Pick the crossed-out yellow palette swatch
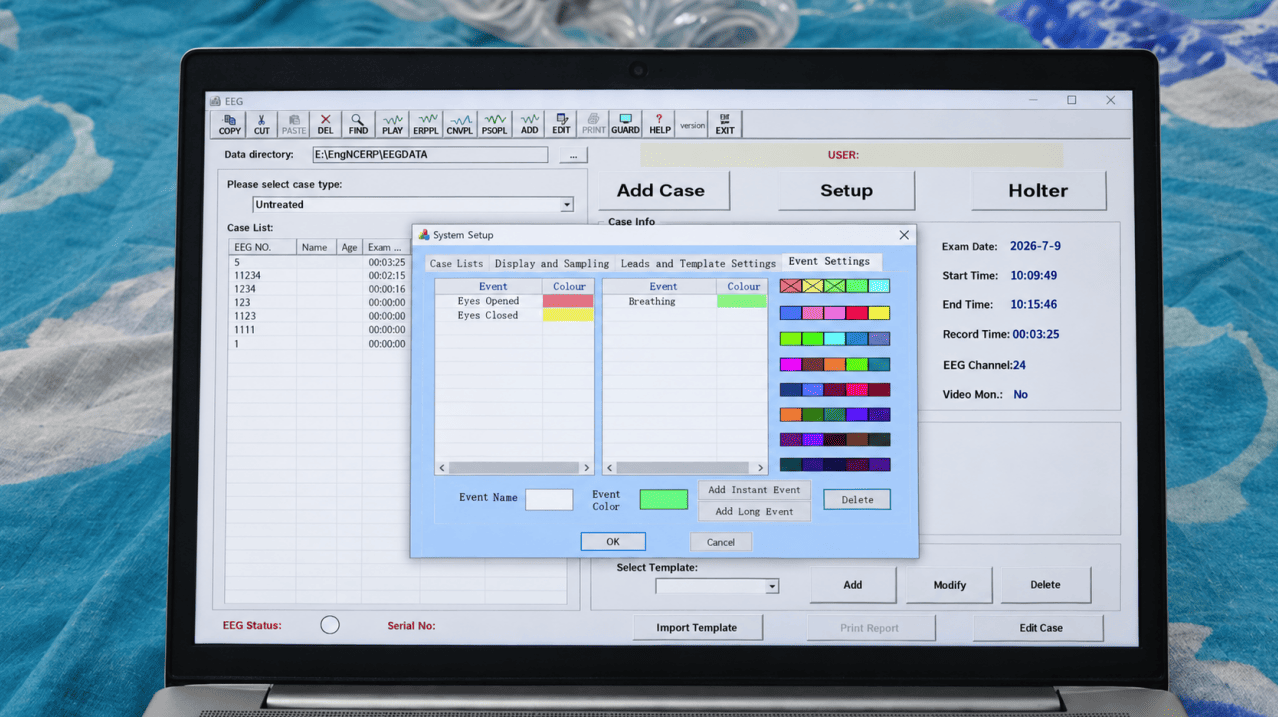This screenshot has width=1278, height=717. click(813, 286)
